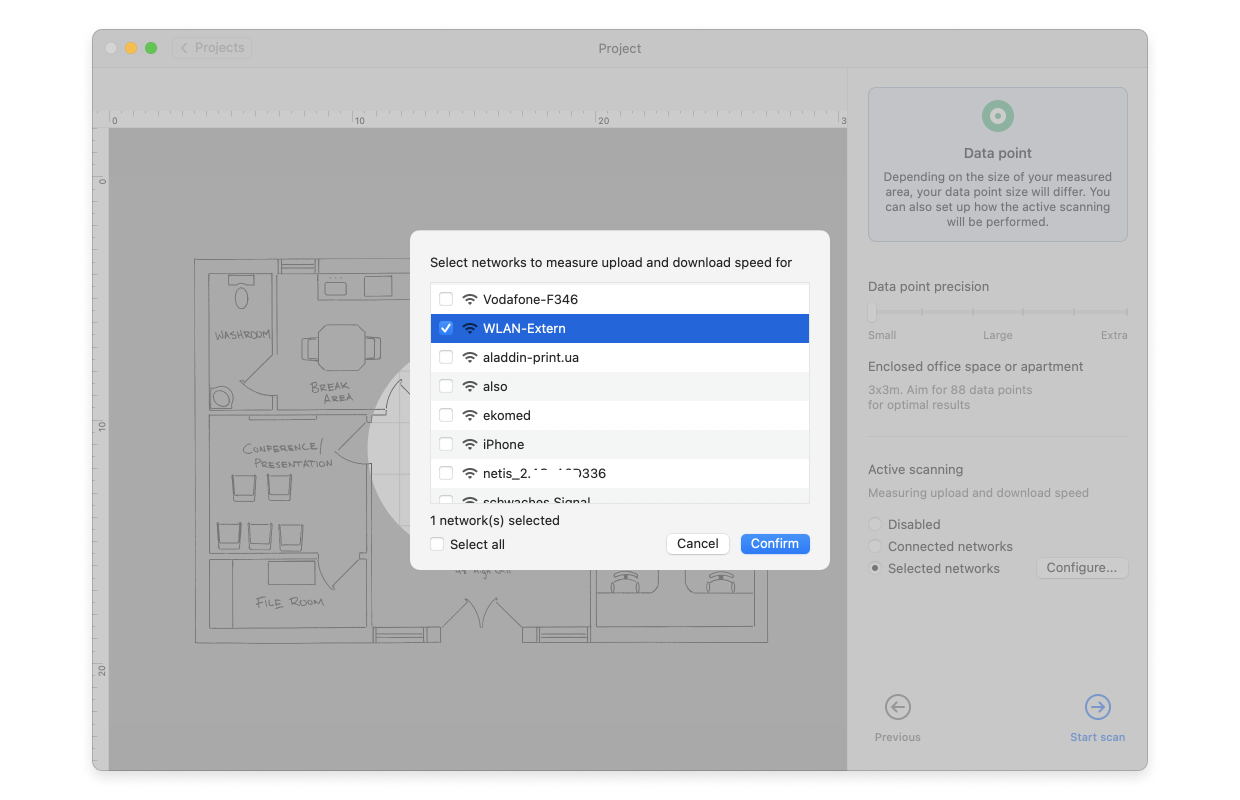Select the Disabled active scanning option
This screenshot has height=800, width=1240.
point(875,524)
